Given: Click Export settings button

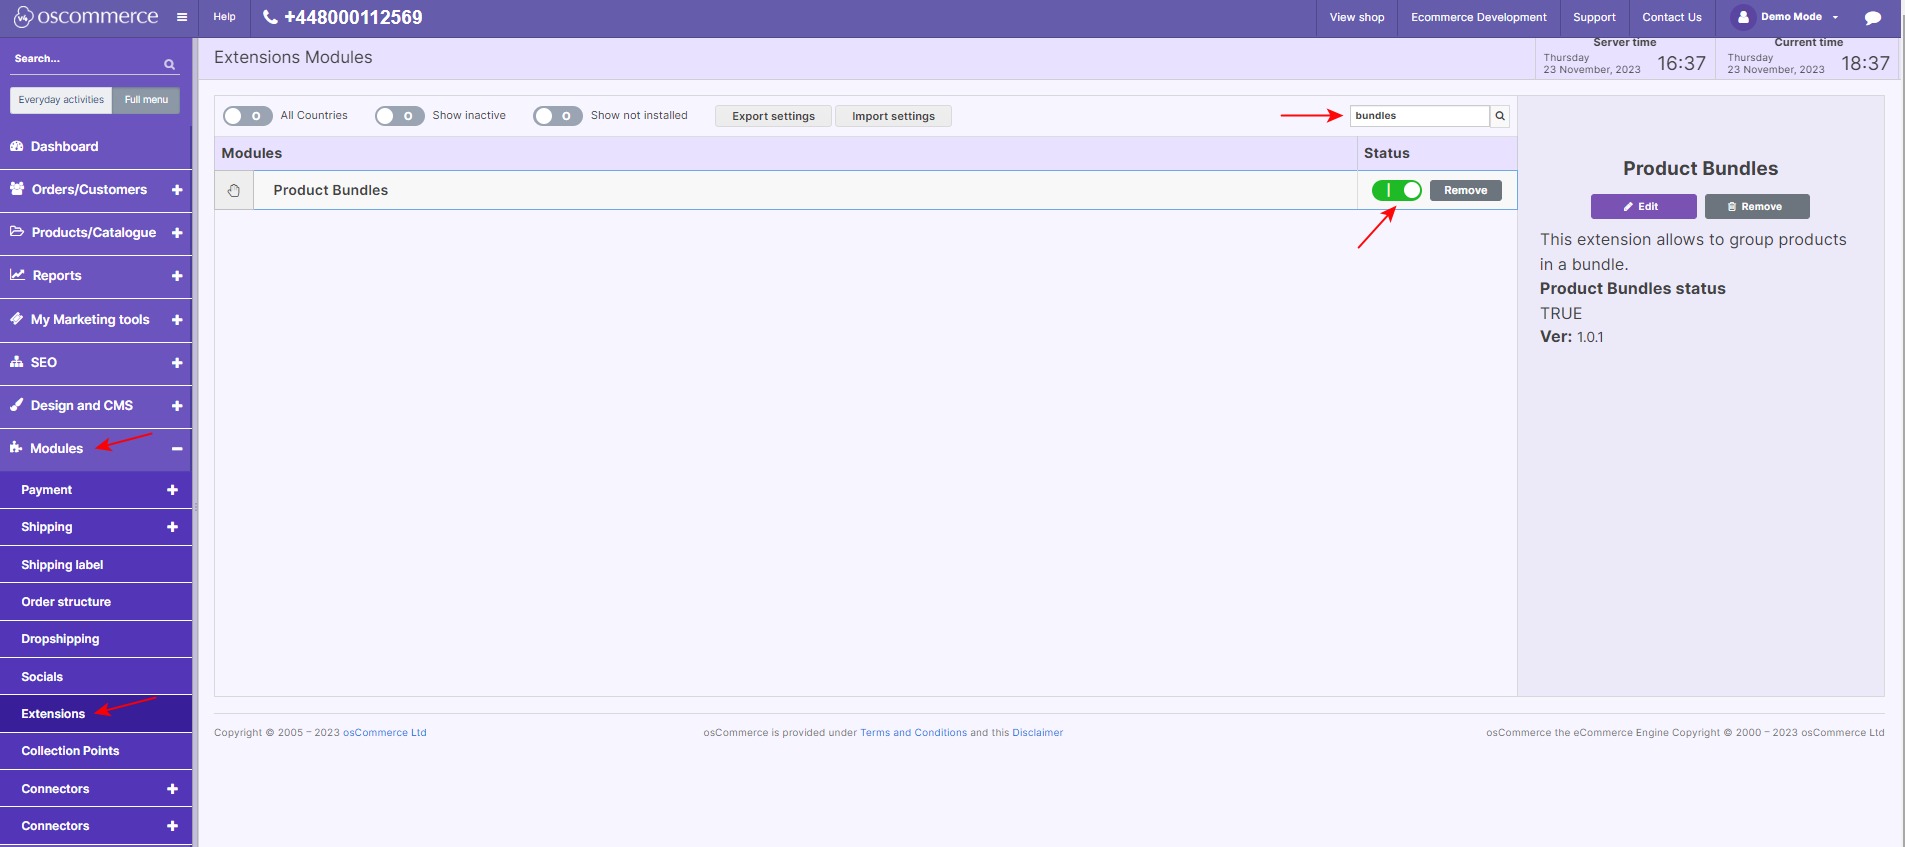Looking at the screenshot, I should coord(773,116).
